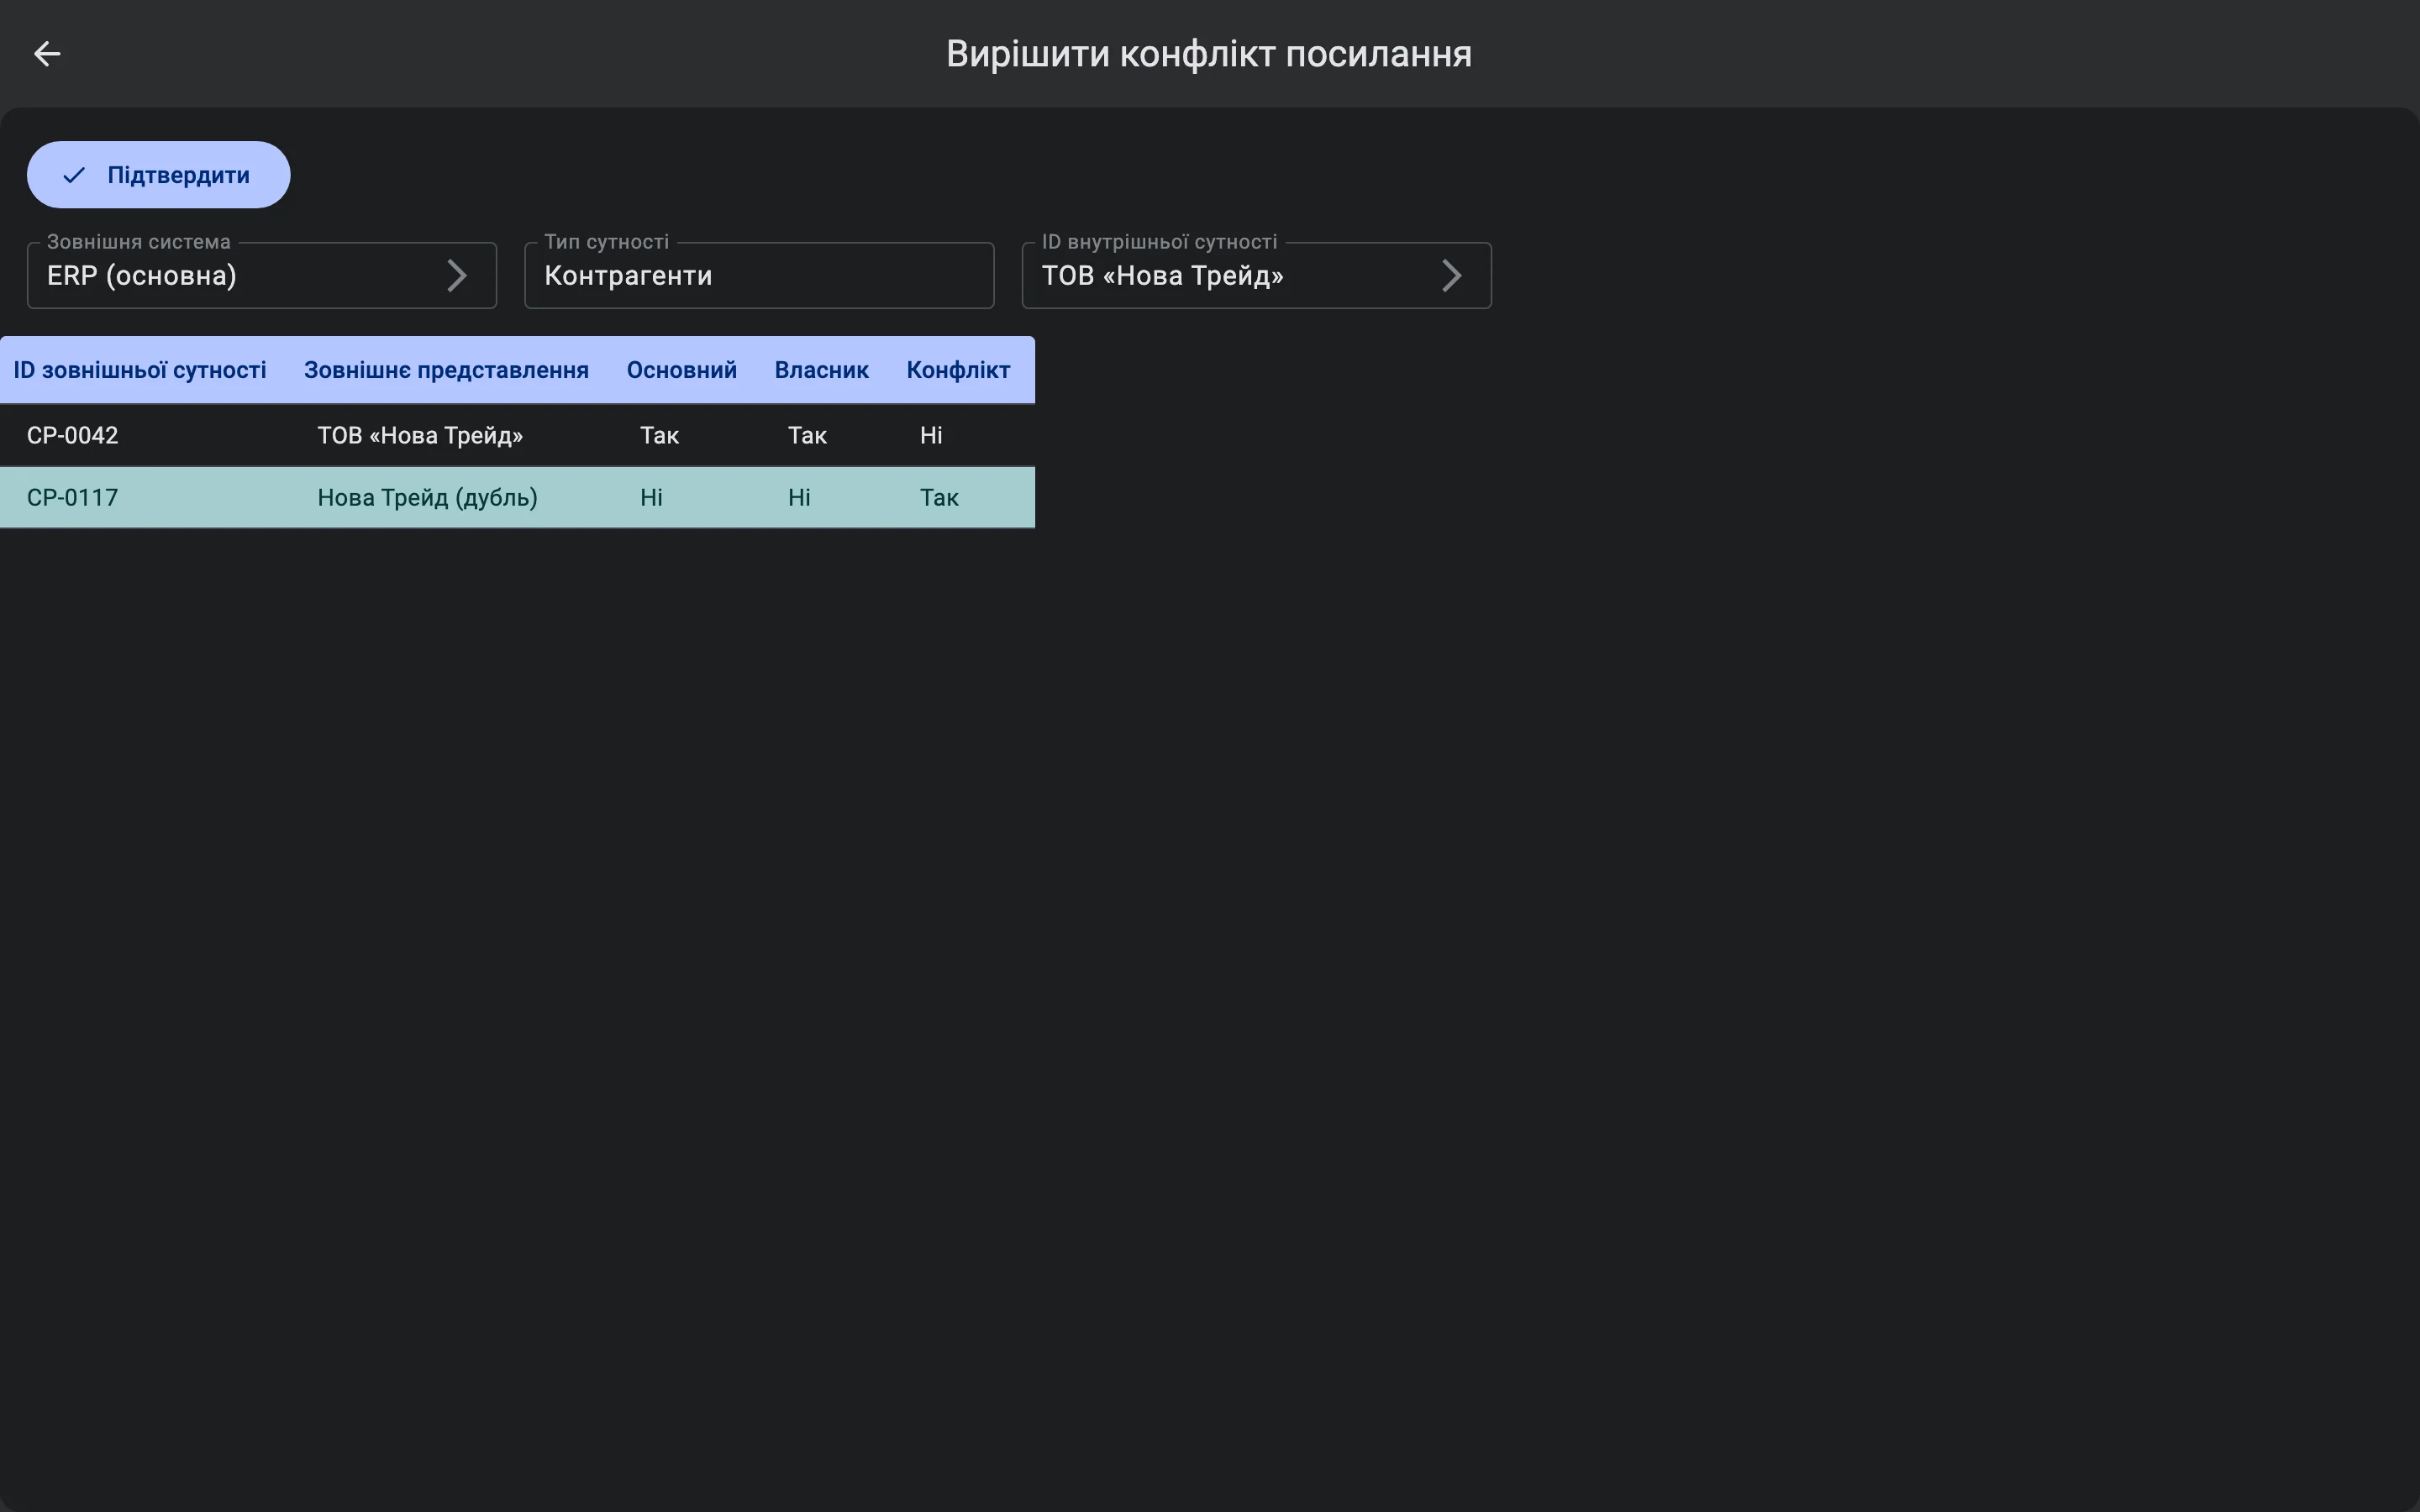The width and height of the screenshot is (2420, 1512).
Task: Click Основний value Так in CP-0042 row
Action: 659,435
